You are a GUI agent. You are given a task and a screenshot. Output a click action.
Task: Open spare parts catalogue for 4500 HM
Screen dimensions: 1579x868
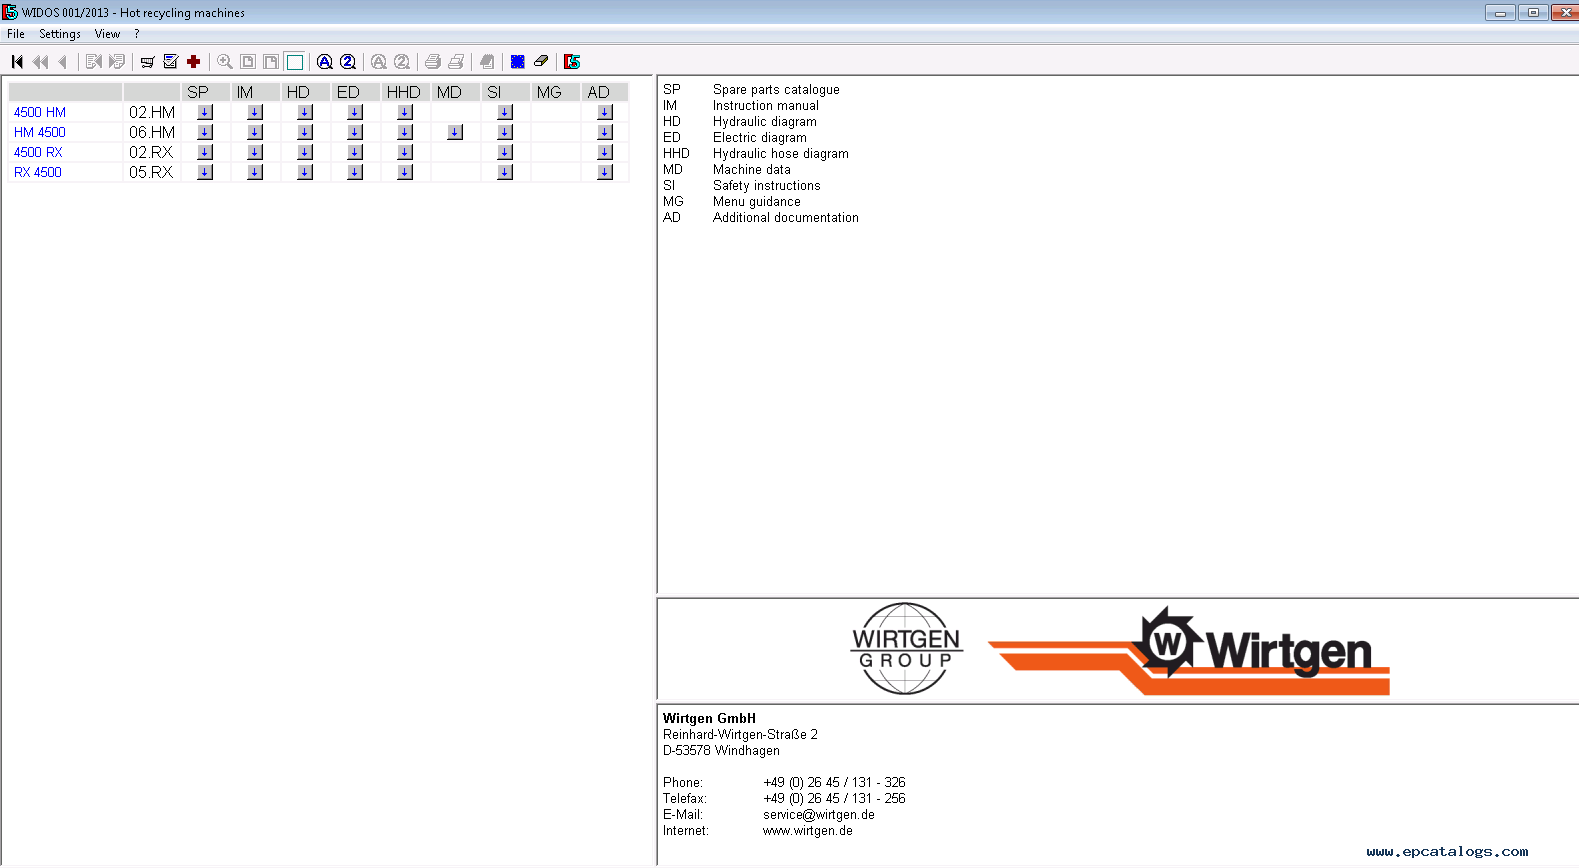point(205,112)
